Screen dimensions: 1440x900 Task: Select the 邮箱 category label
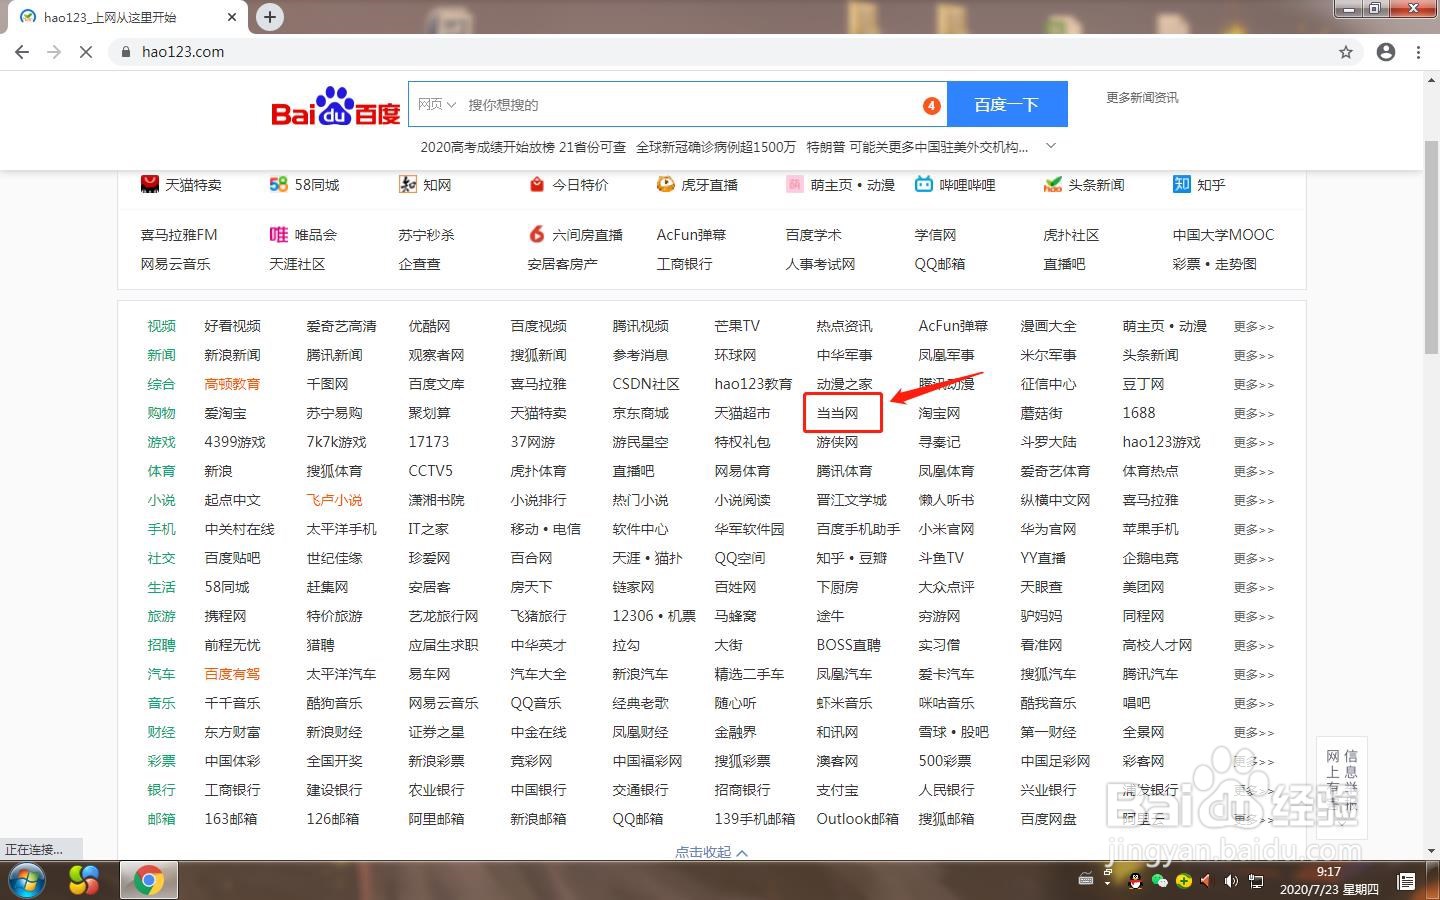[161, 819]
